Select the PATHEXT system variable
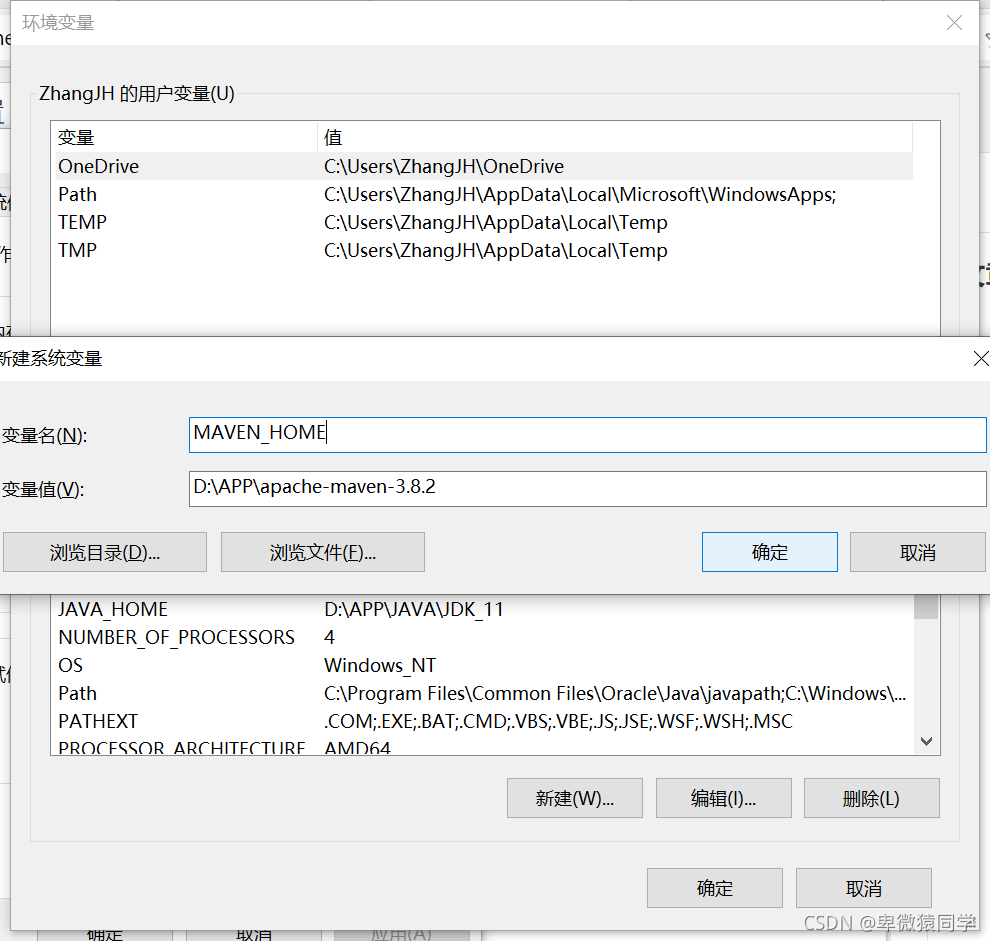Image resolution: width=990 pixels, height=941 pixels. [484, 721]
